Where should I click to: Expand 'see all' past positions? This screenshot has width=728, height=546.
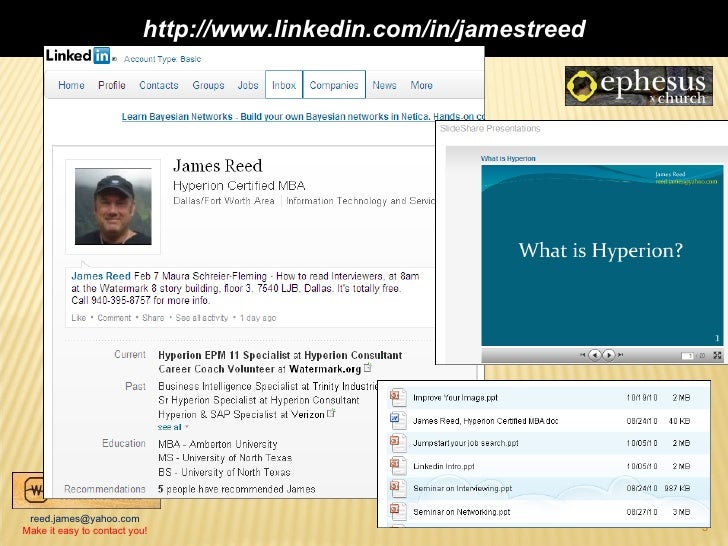[x=173, y=427]
